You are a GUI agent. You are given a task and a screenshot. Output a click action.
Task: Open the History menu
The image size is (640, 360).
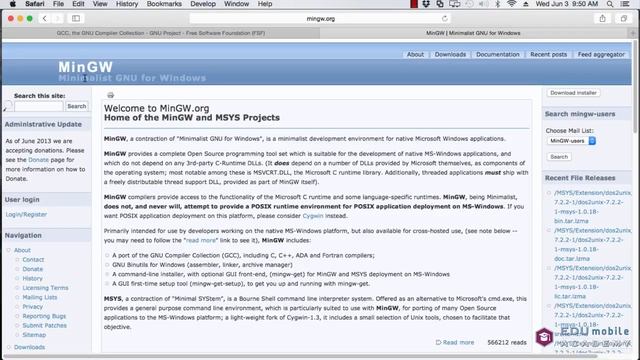(127, 4)
